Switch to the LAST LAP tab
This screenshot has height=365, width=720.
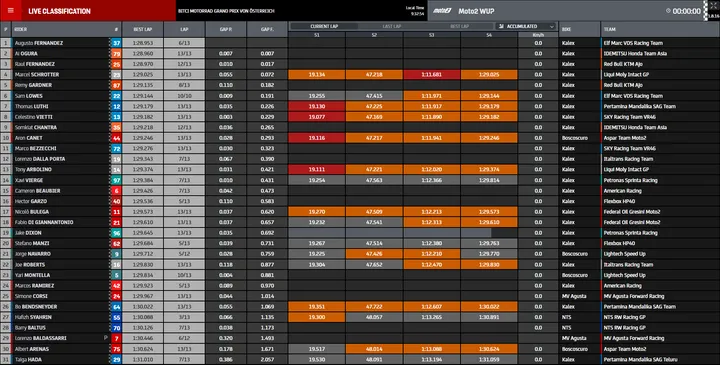pos(392,27)
